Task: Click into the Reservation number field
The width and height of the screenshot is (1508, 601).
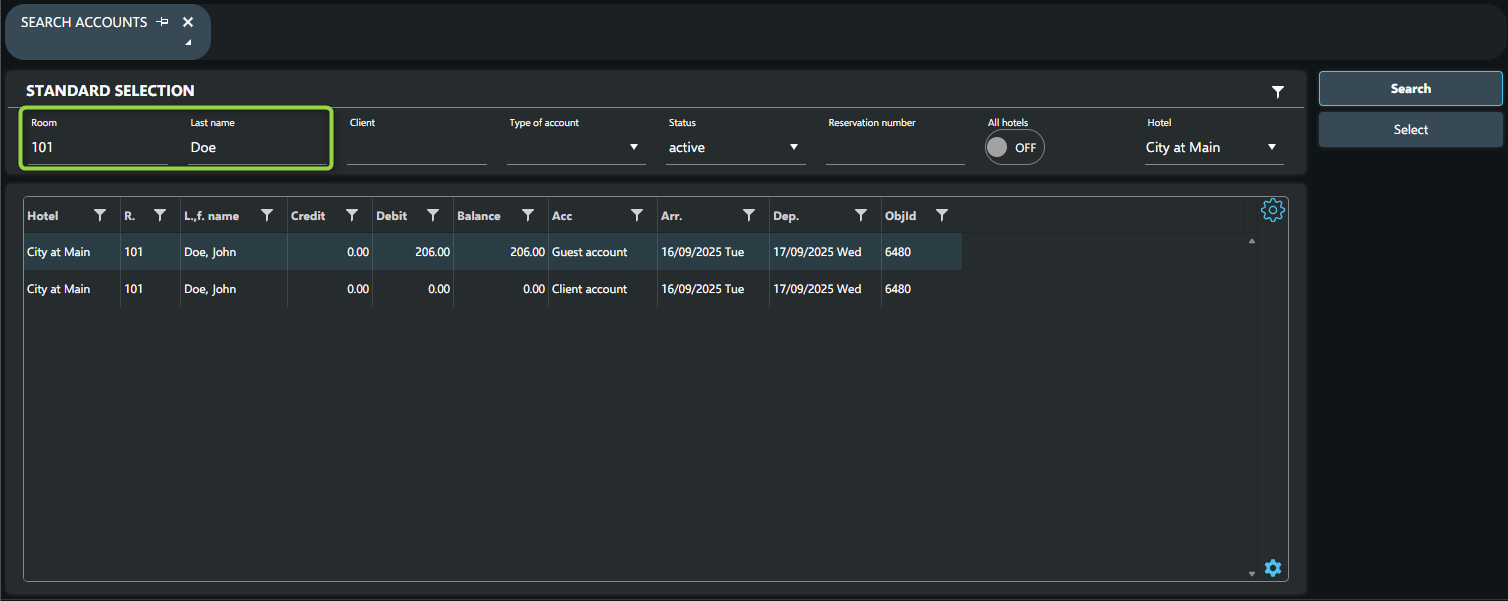Action: point(895,148)
